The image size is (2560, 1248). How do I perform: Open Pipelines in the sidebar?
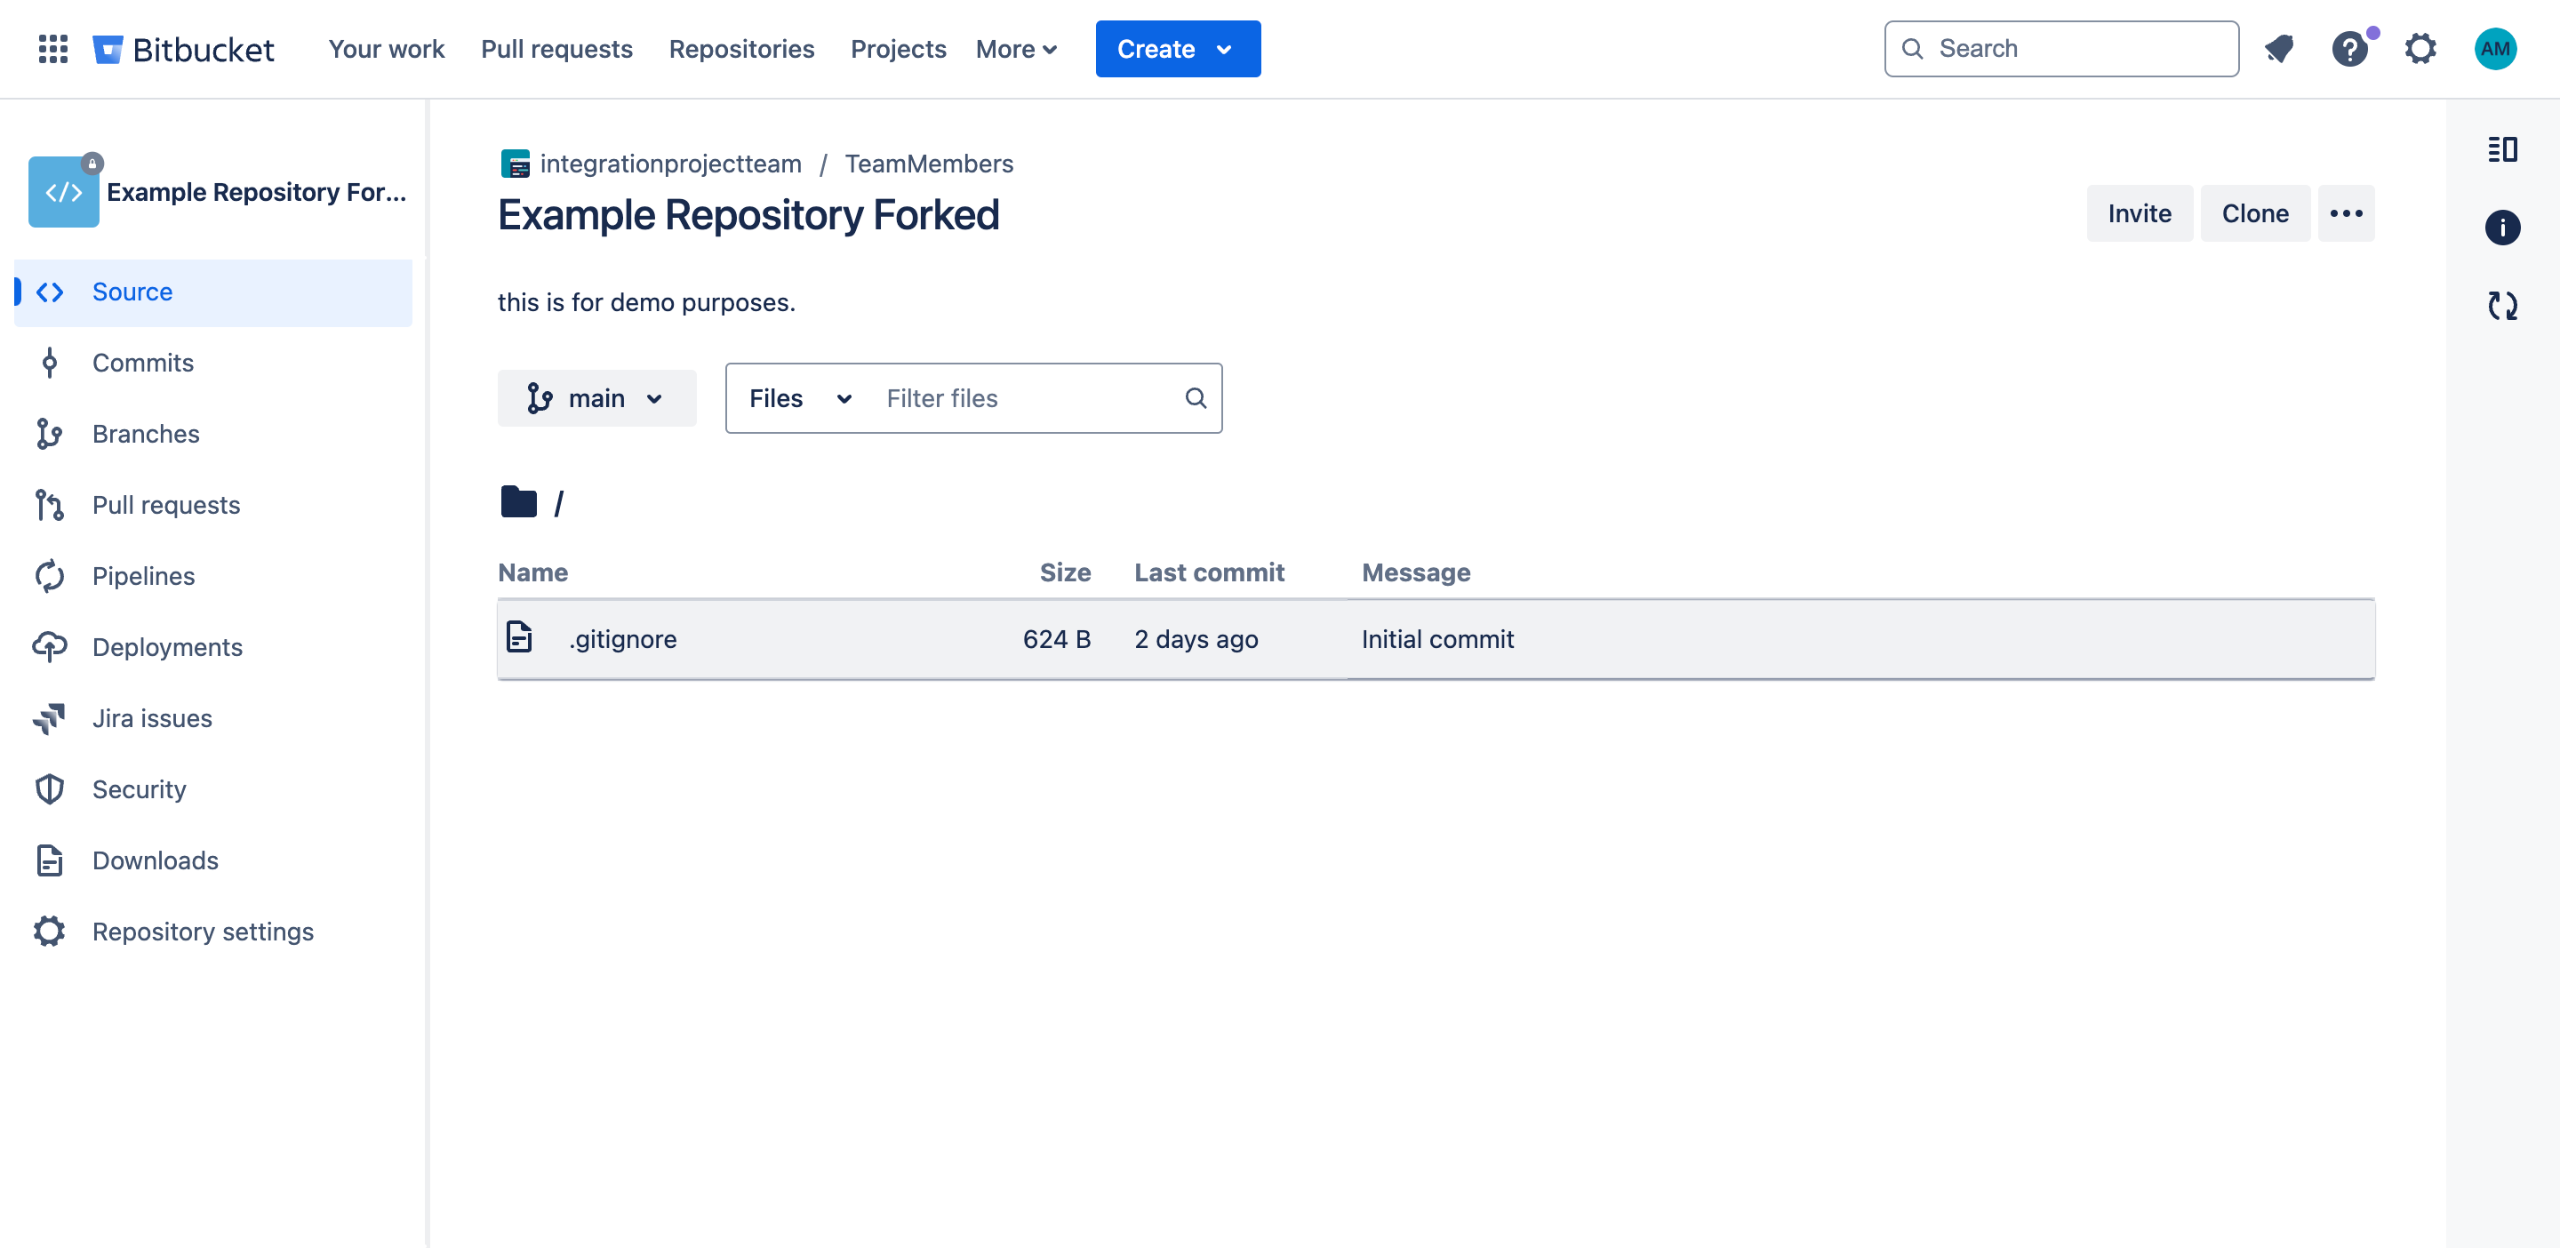[213, 576]
